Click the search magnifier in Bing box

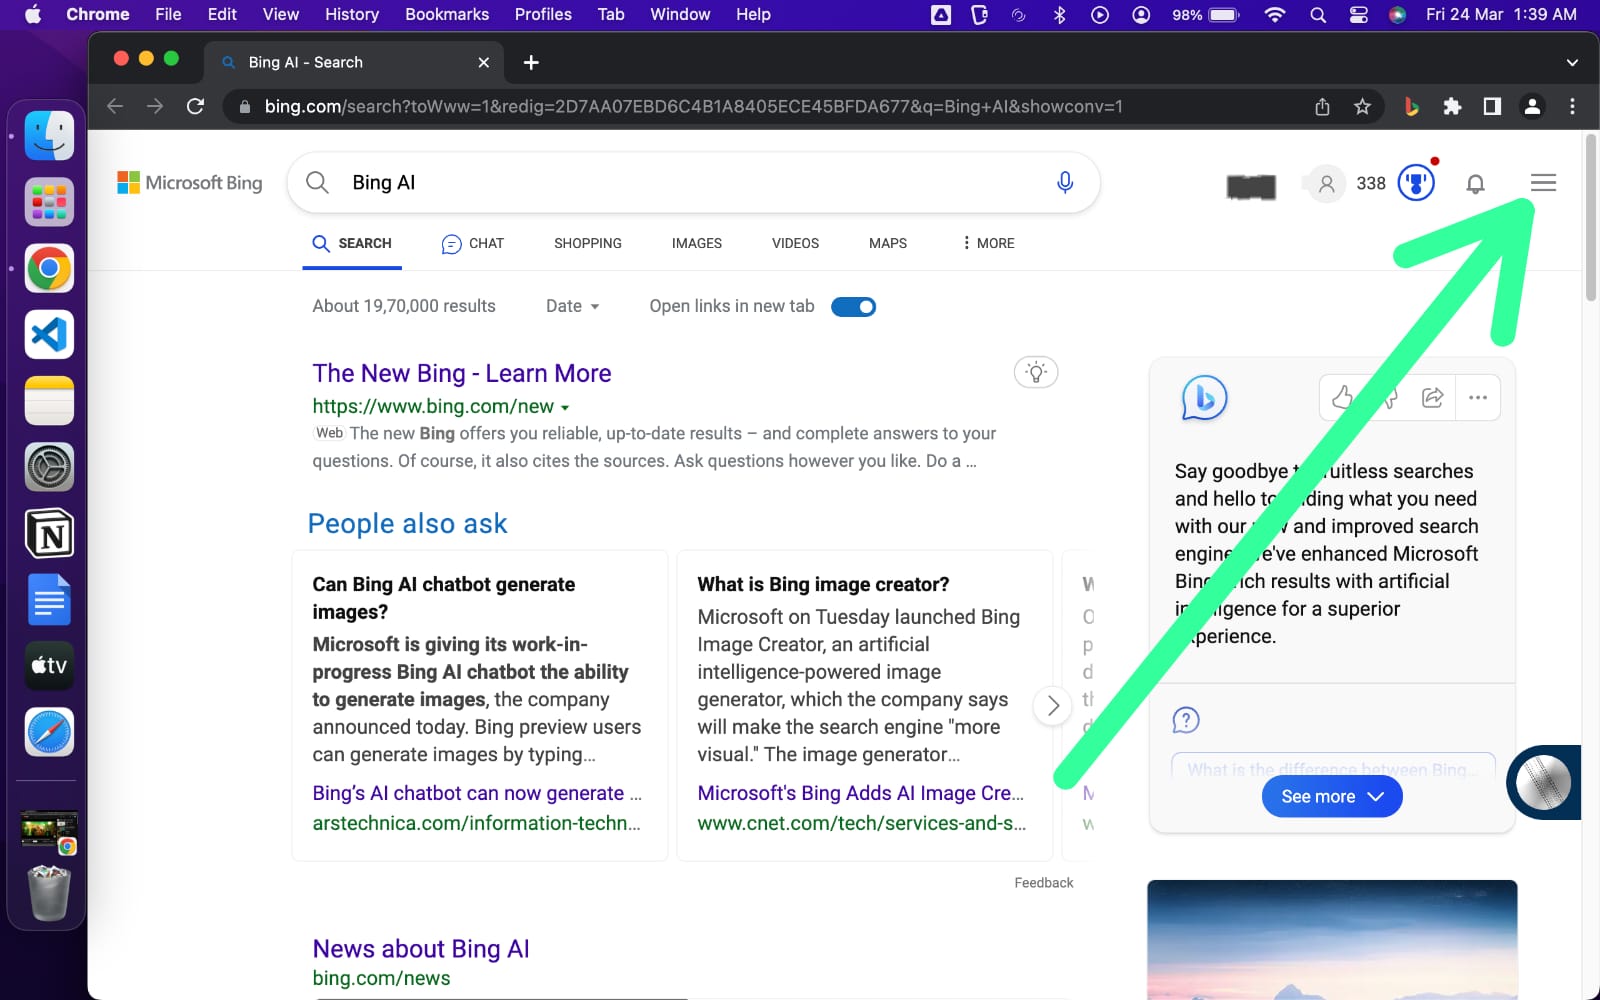pyautogui.click(x=317, y=182)
